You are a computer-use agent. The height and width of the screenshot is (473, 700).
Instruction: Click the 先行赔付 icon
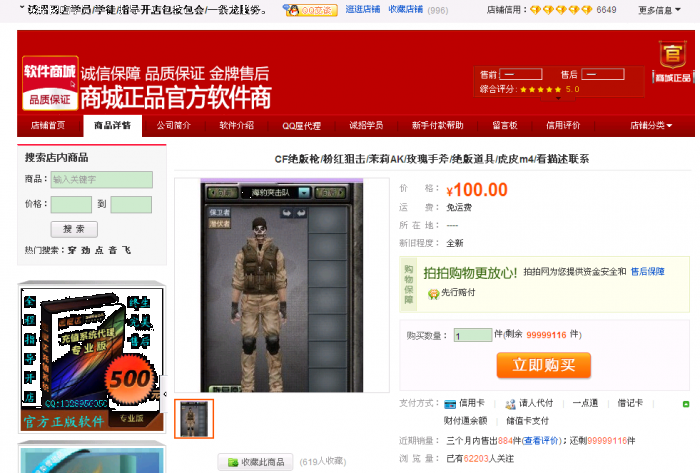(x=433, y=294)
